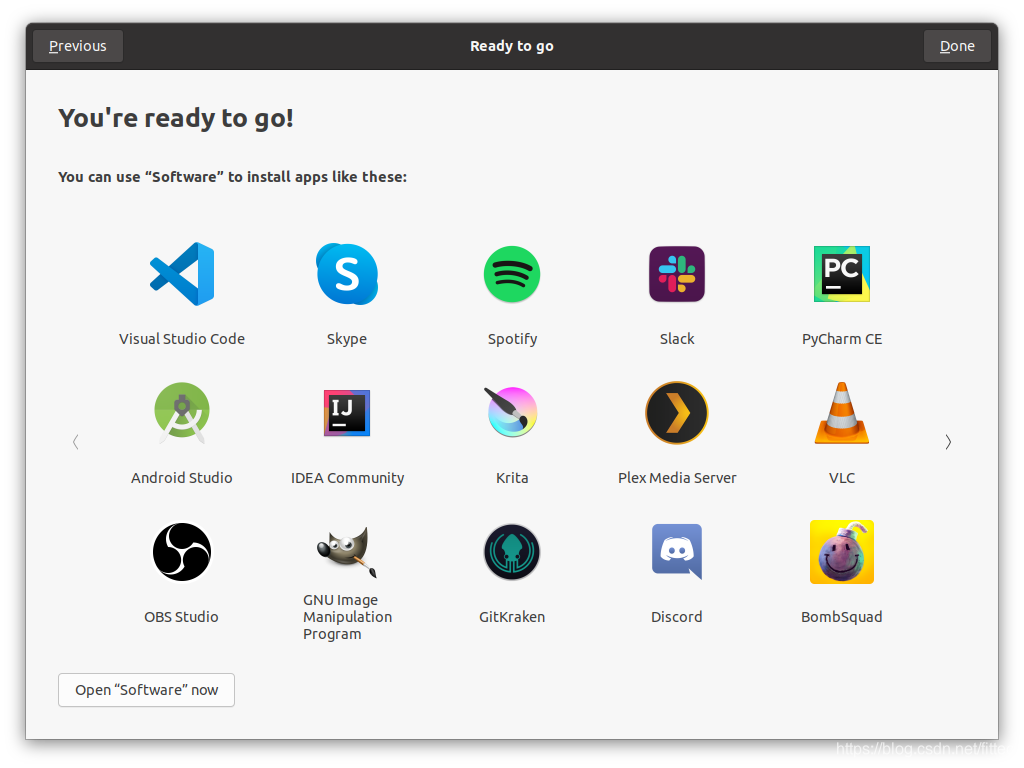Click the Plex Media Server icon
1024x768 pixels.
677,413
